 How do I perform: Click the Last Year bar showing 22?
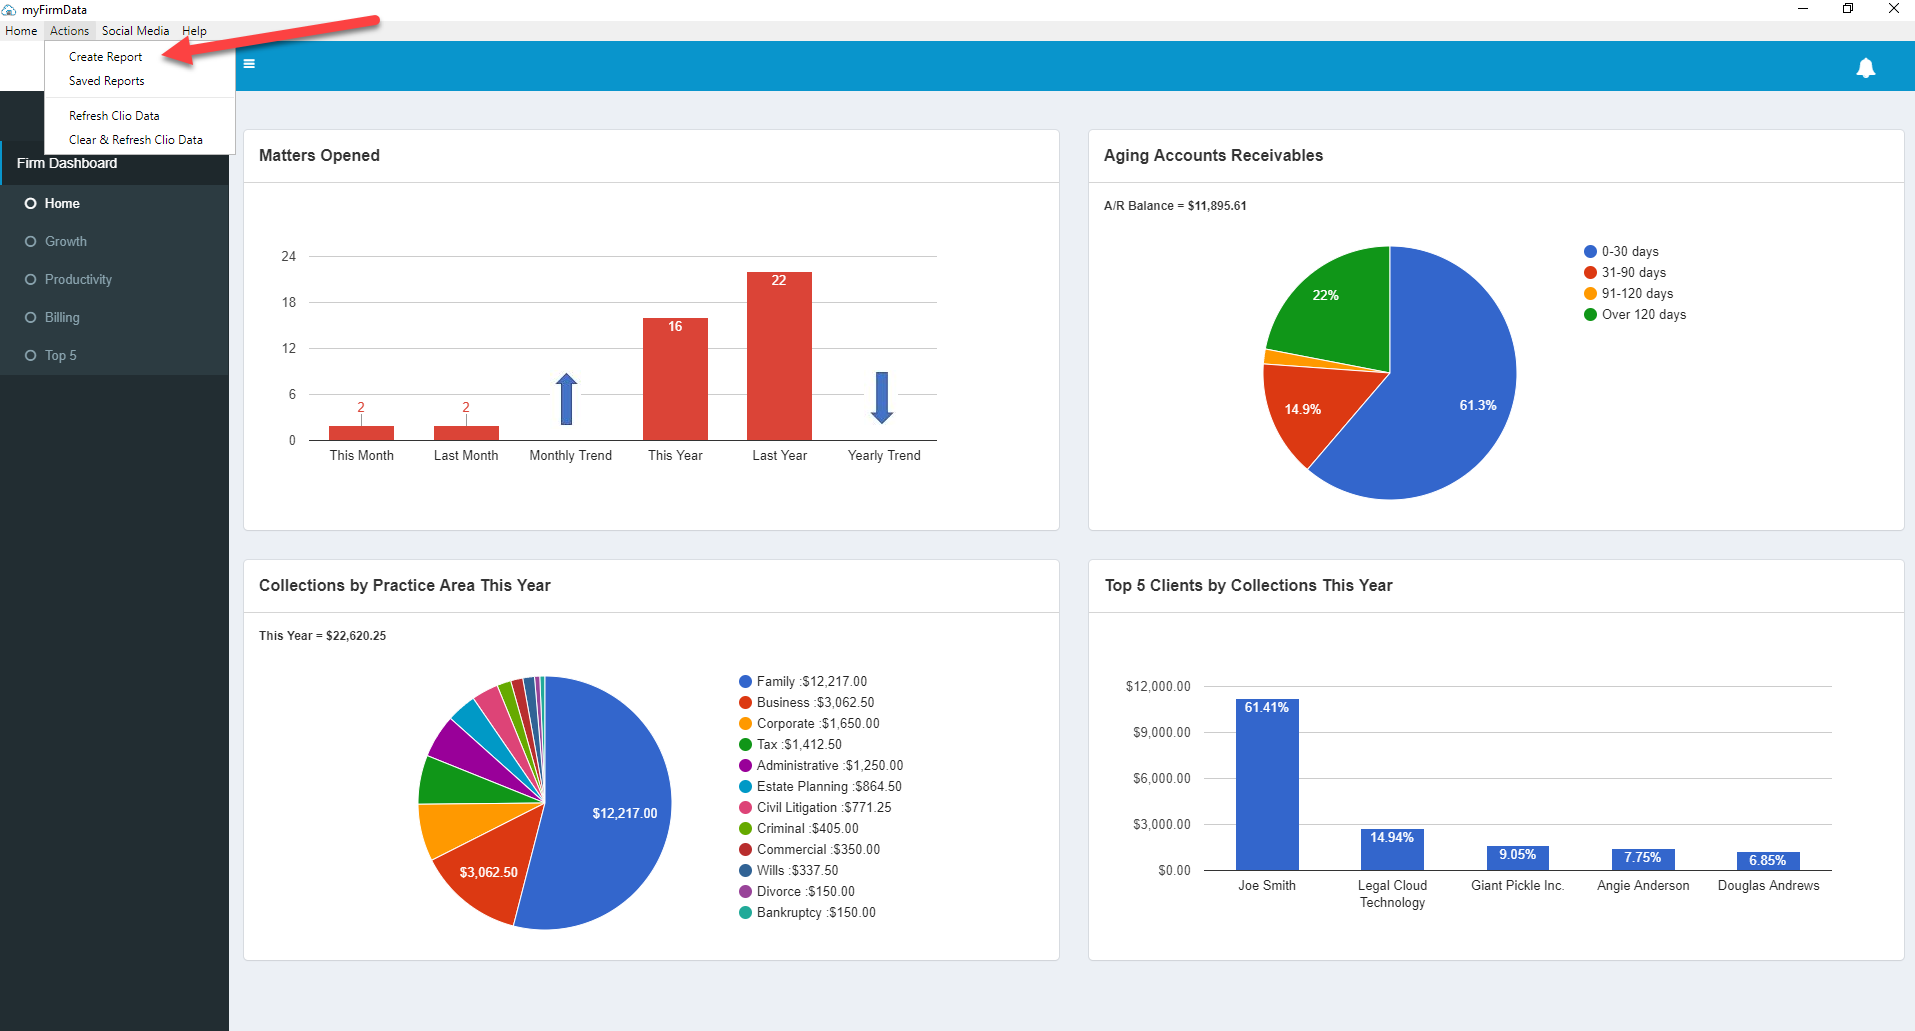pyautogui.click(x=779, y=356)
